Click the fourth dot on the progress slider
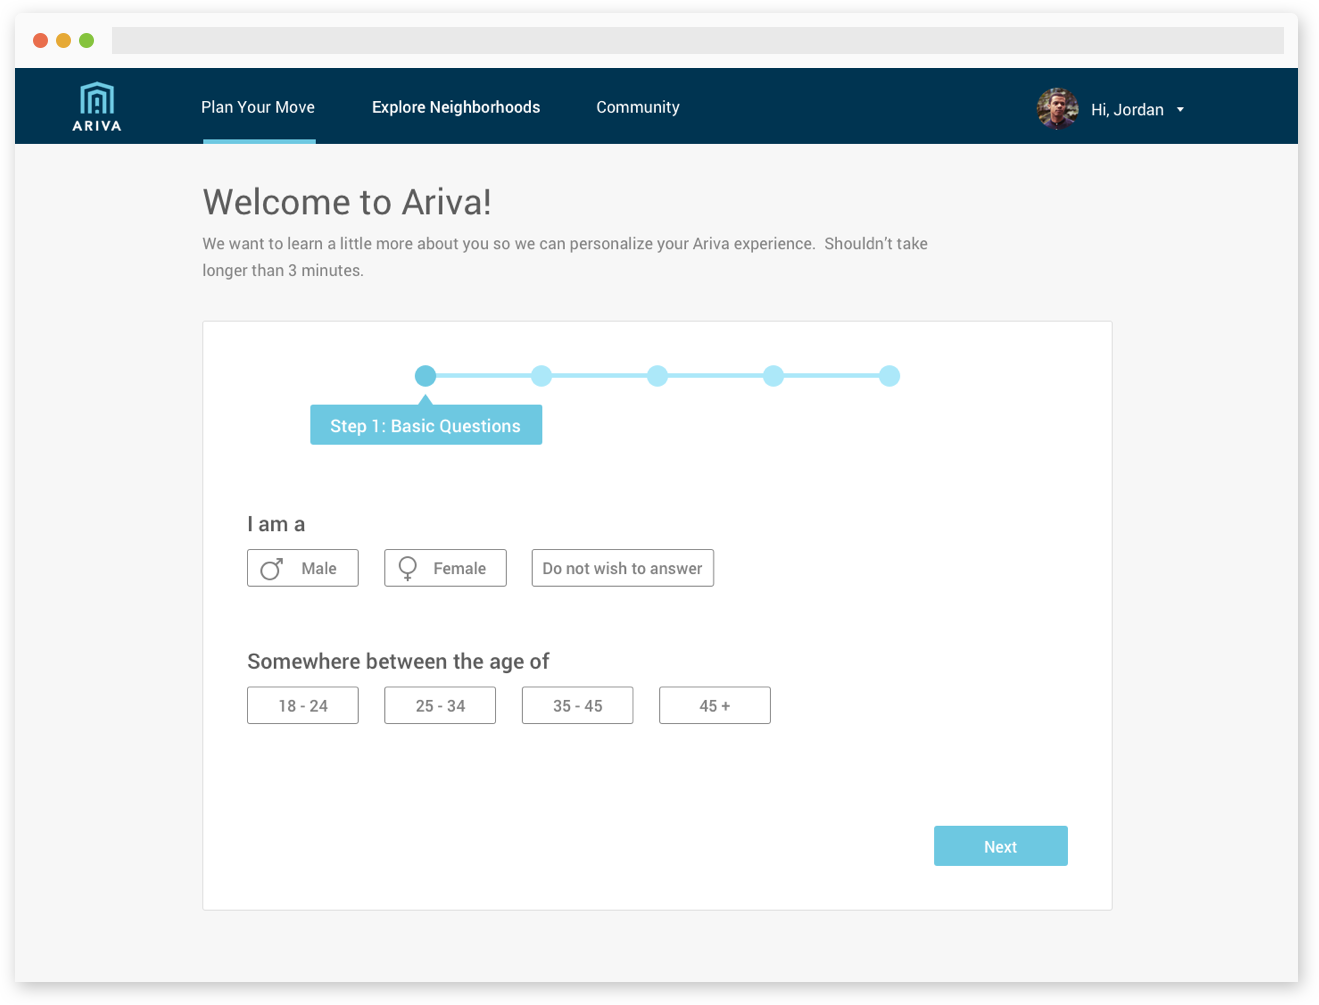 click(x=774, y=376)
